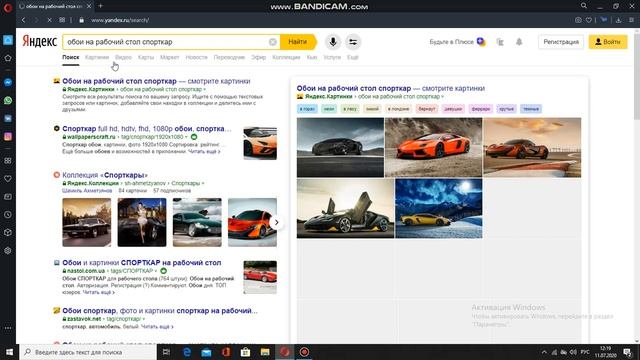Open settings gear in Opera sidebar
This screenshot has width=640, height=360.
click(x=8, y=251)
